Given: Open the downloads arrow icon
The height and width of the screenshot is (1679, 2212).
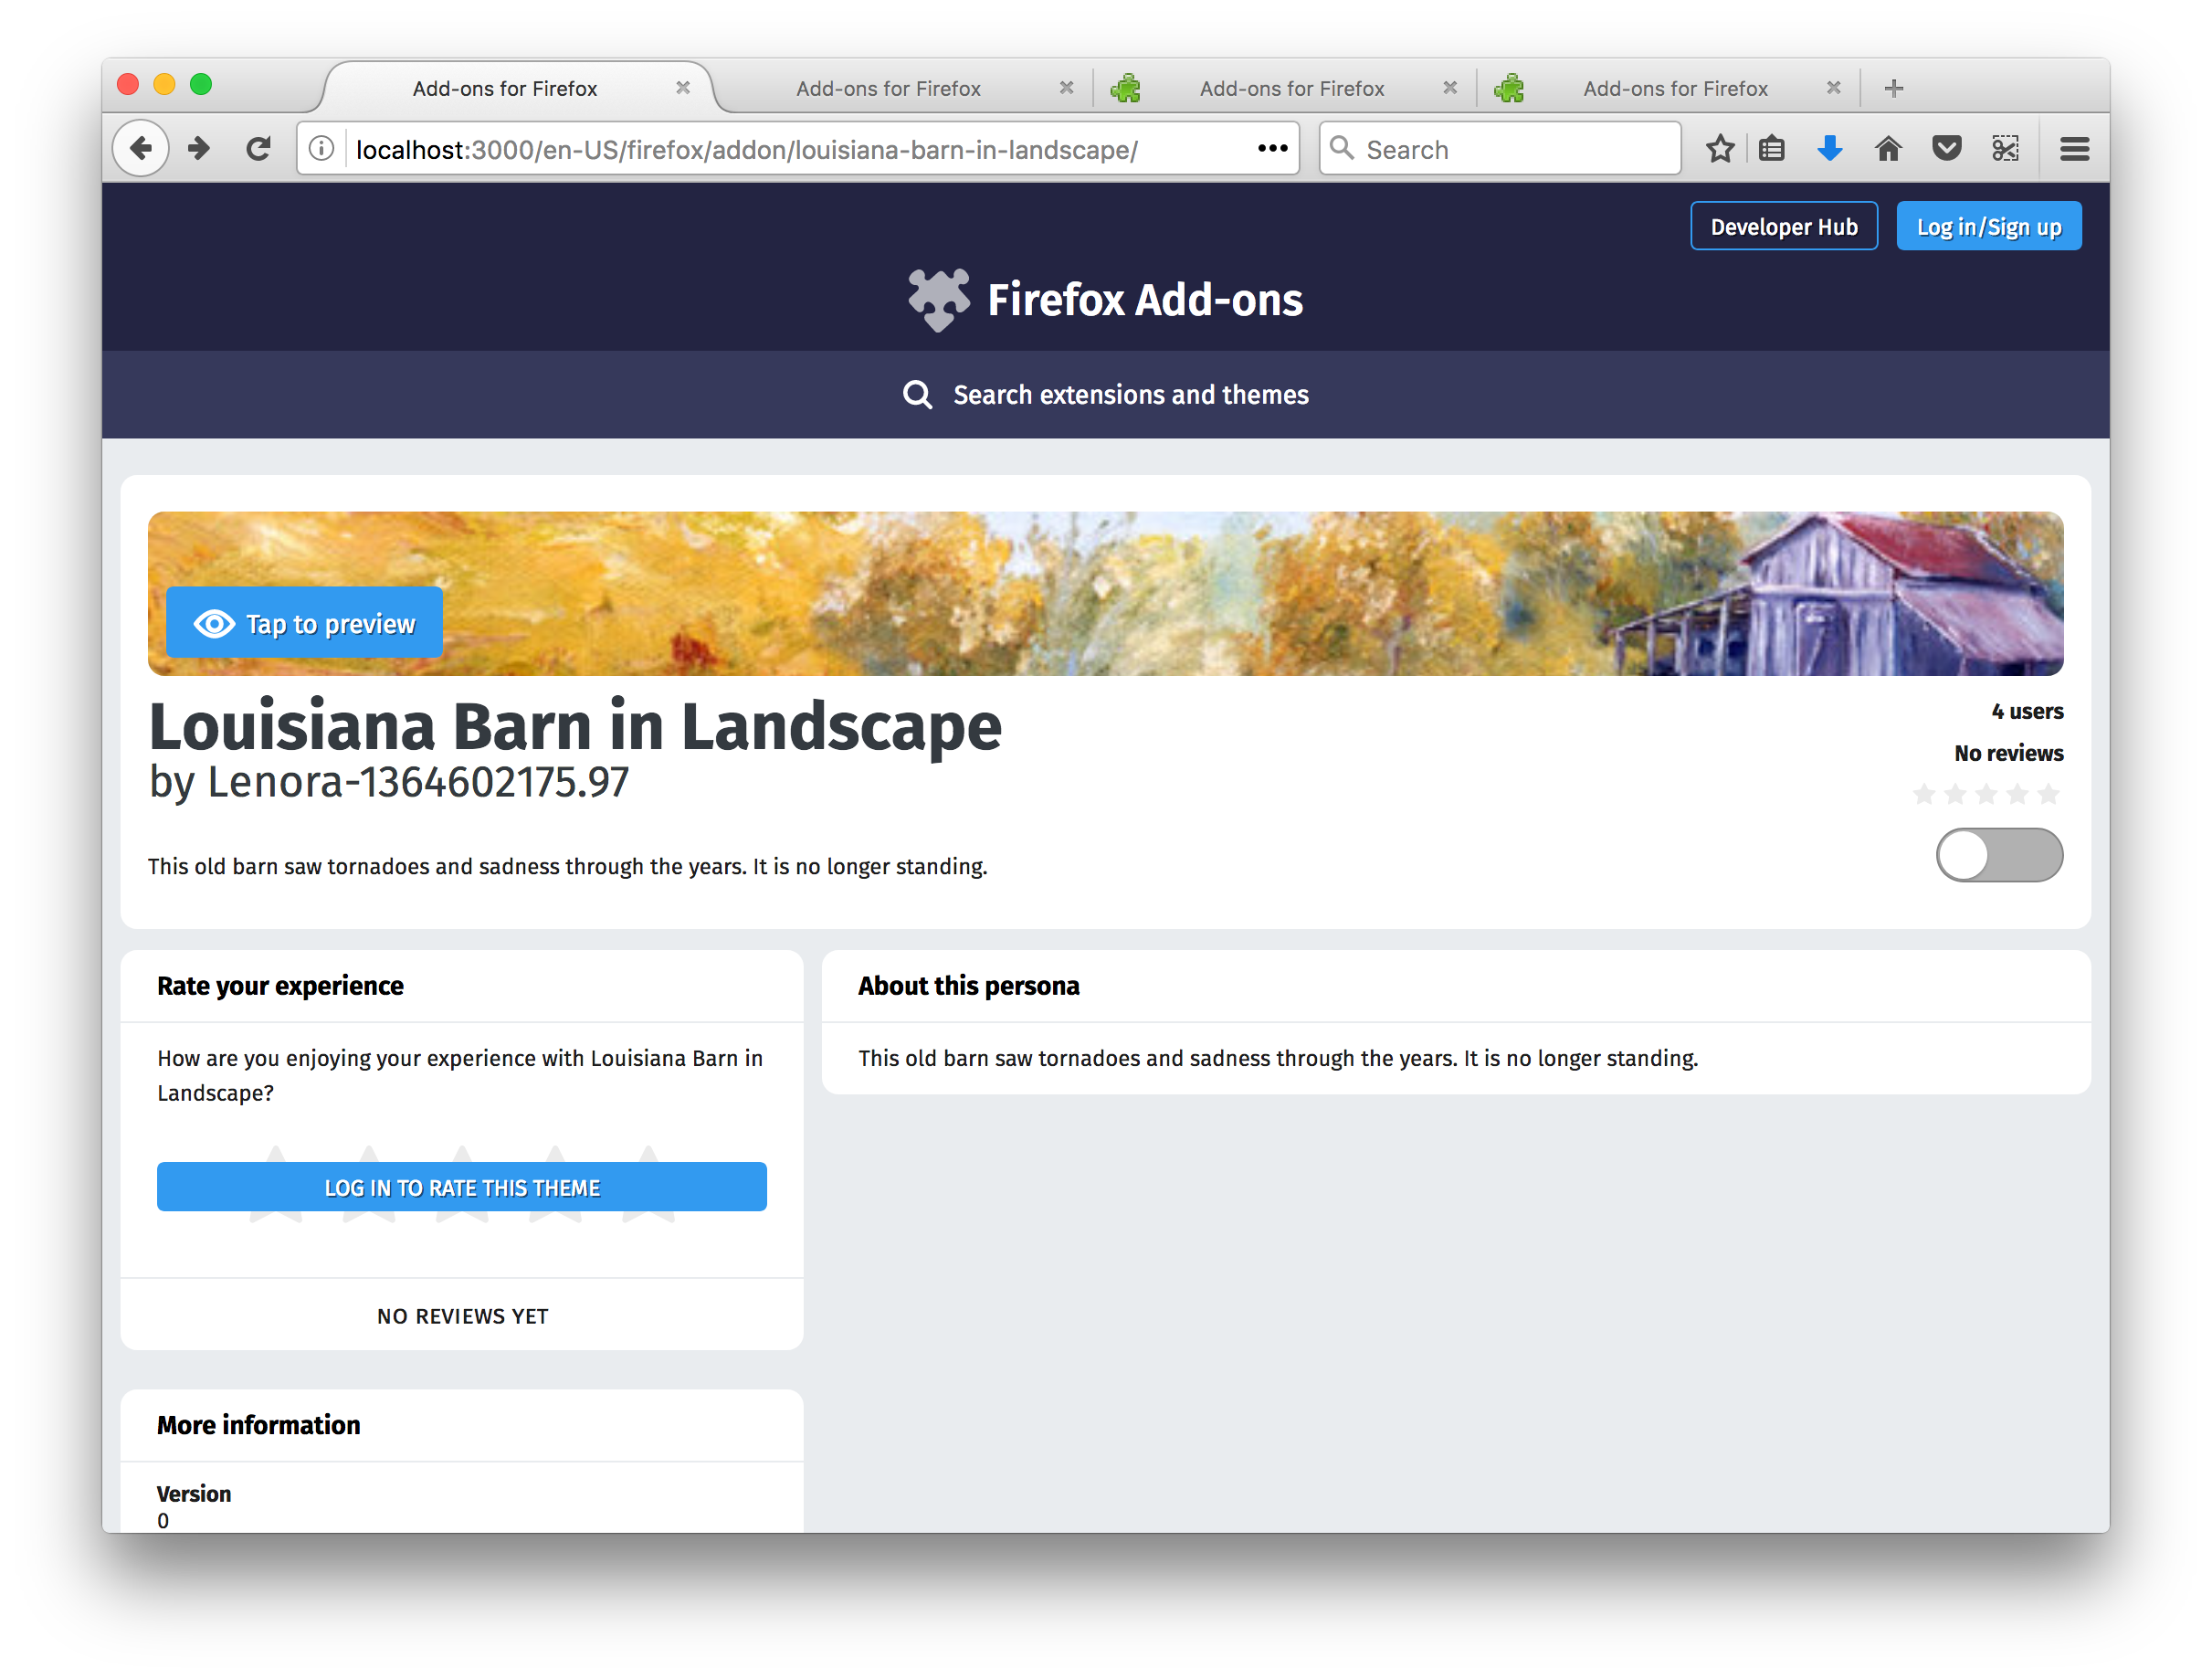Looking at the screenshot, I should [x=1829, y=149].
